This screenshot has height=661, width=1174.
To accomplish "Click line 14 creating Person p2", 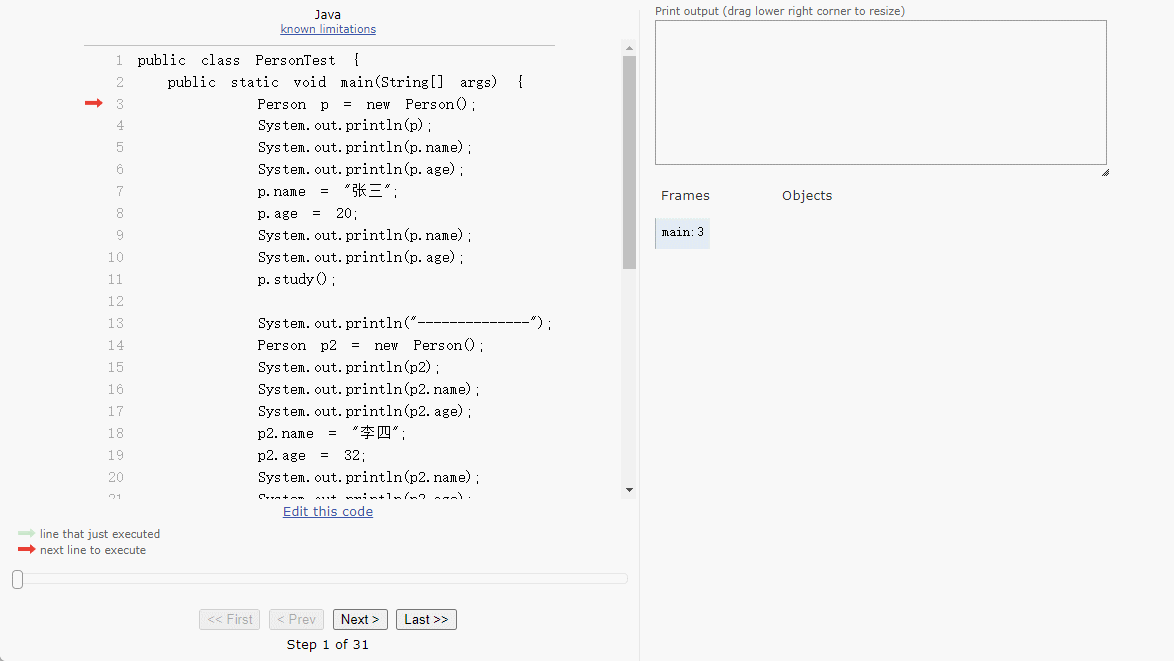I will point(370,345).
